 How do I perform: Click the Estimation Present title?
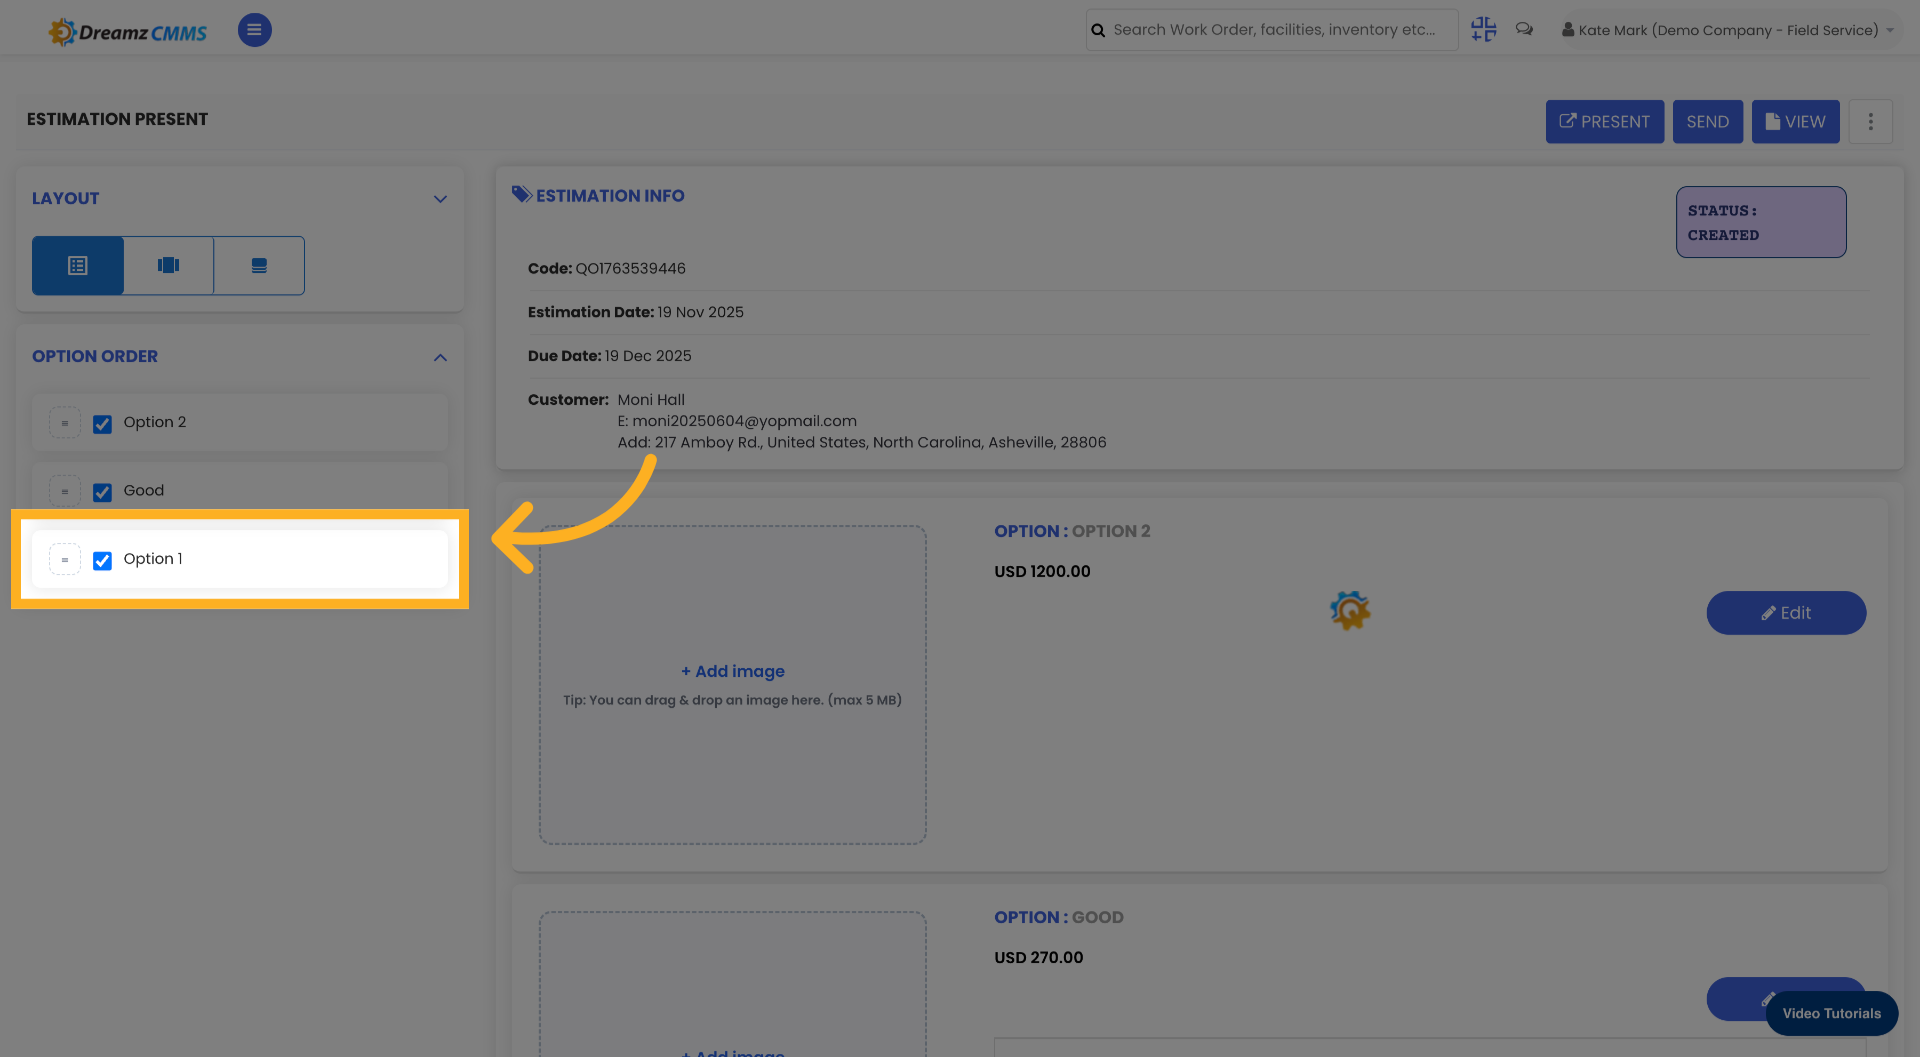coord(118,119)
